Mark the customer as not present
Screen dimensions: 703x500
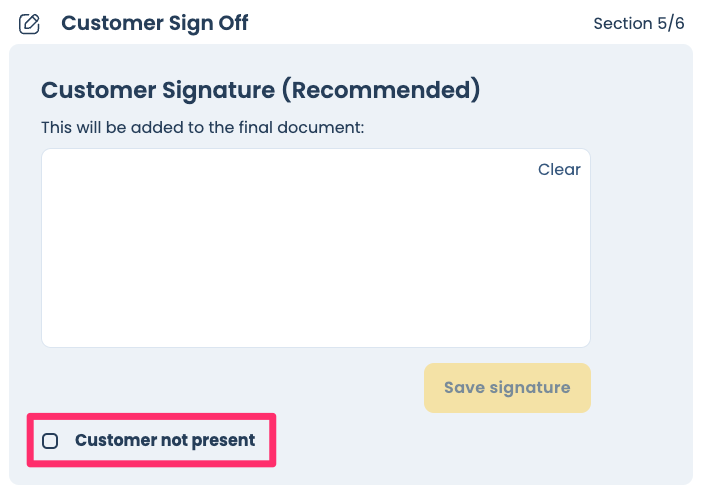point(50,440)
